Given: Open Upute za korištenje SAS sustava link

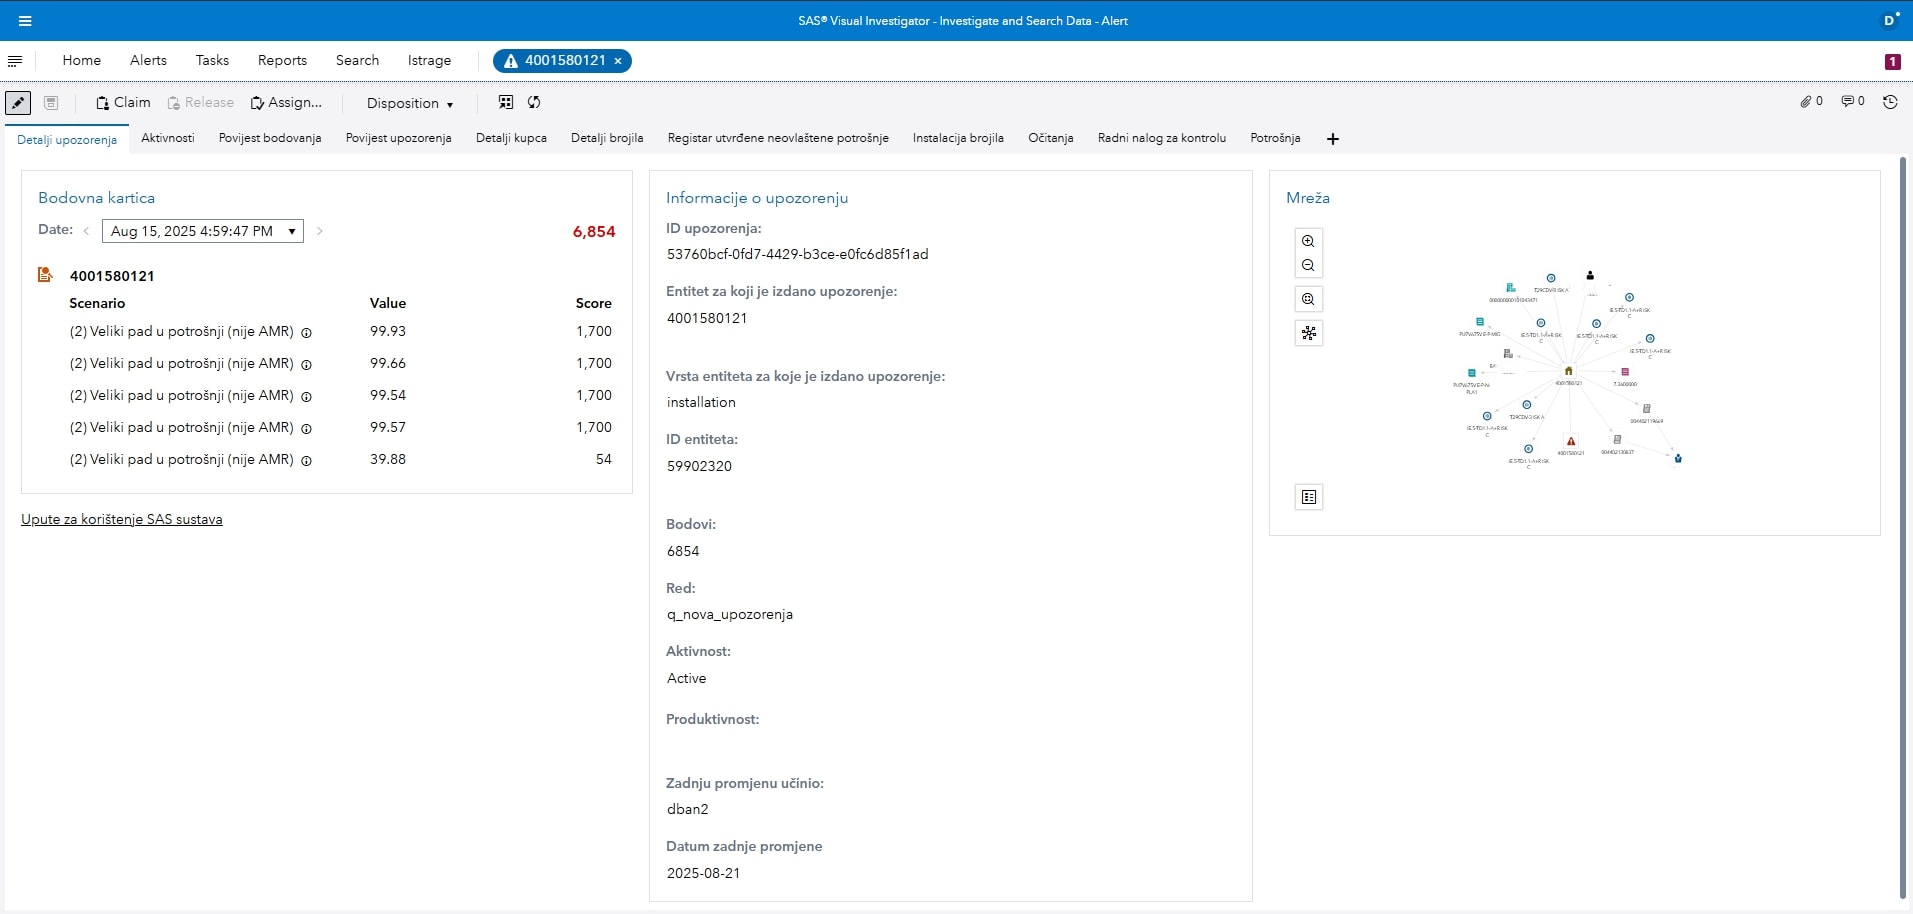Looking at the screenshot, I should tap(122, 519).
